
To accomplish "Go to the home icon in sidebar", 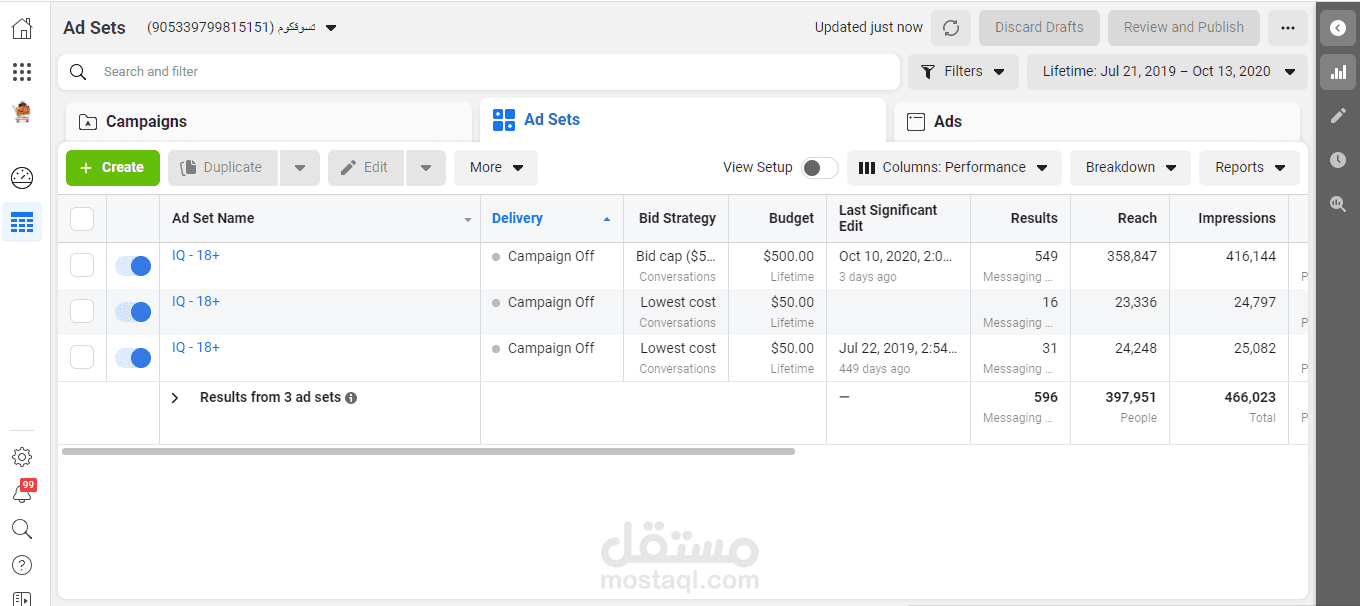I will coord(22,28).
